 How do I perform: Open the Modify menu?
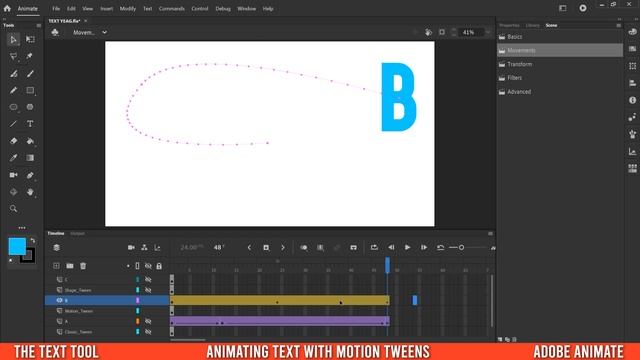128,9
